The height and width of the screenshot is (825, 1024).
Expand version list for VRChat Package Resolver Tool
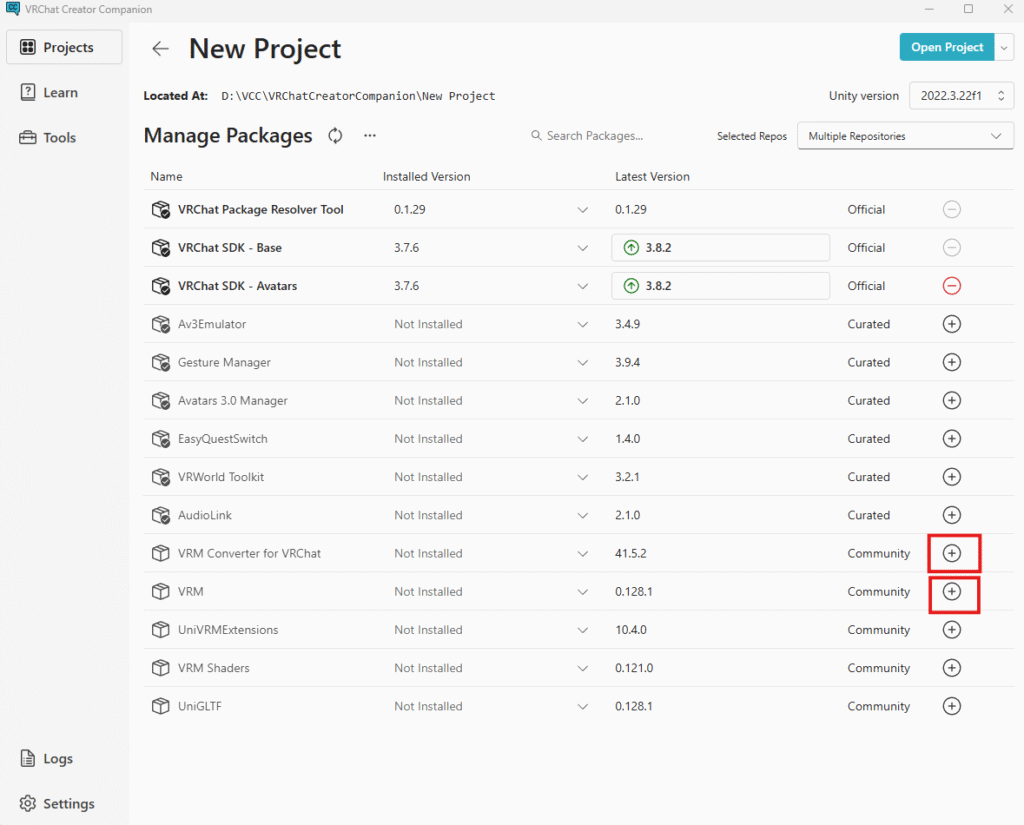click(x=583, y=210)
